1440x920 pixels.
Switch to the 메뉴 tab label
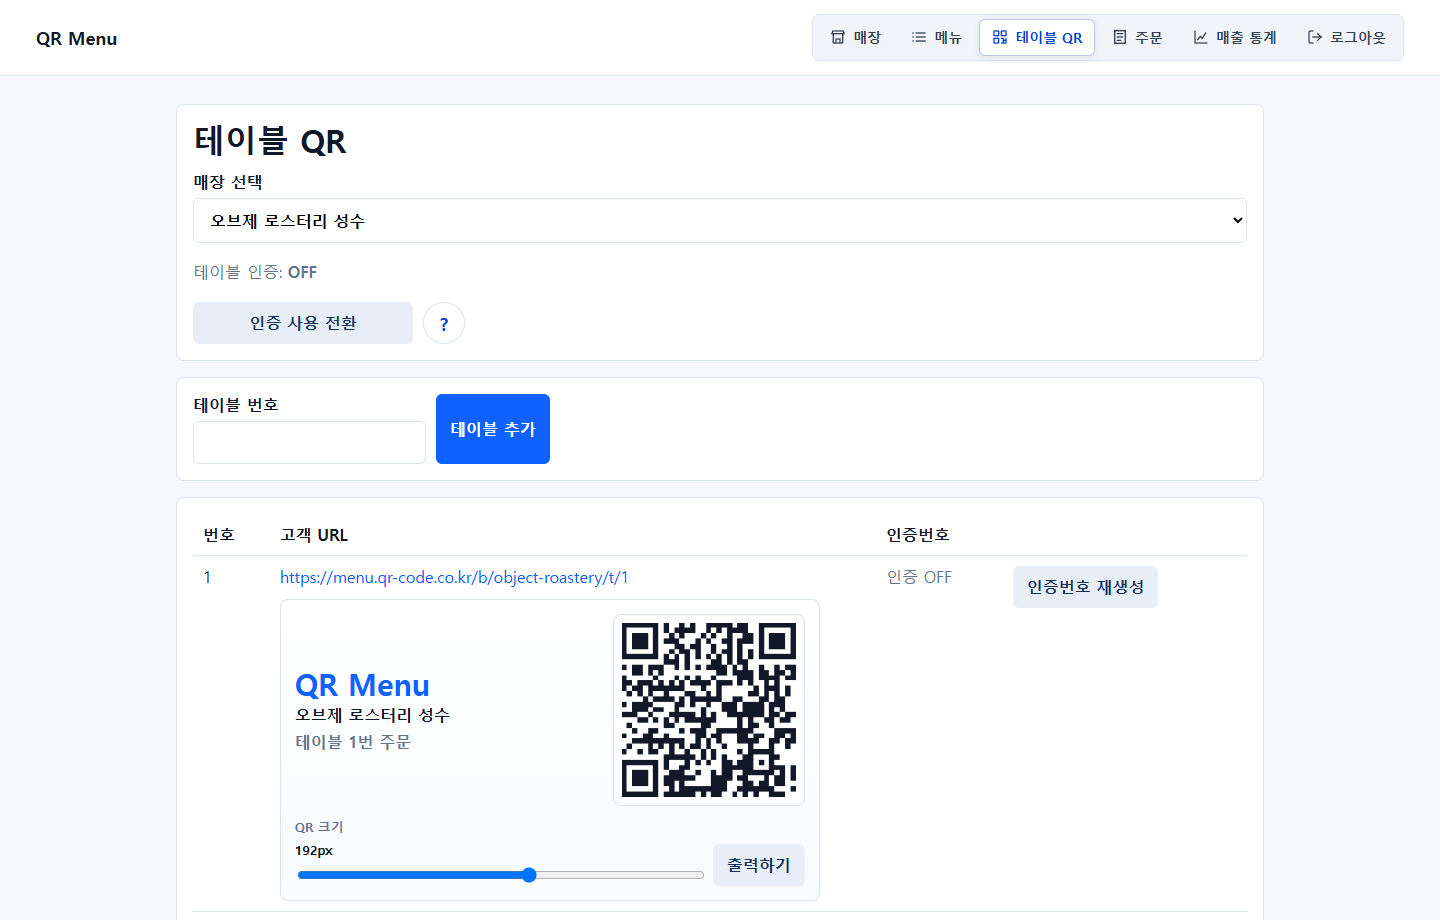coord(948,37)
